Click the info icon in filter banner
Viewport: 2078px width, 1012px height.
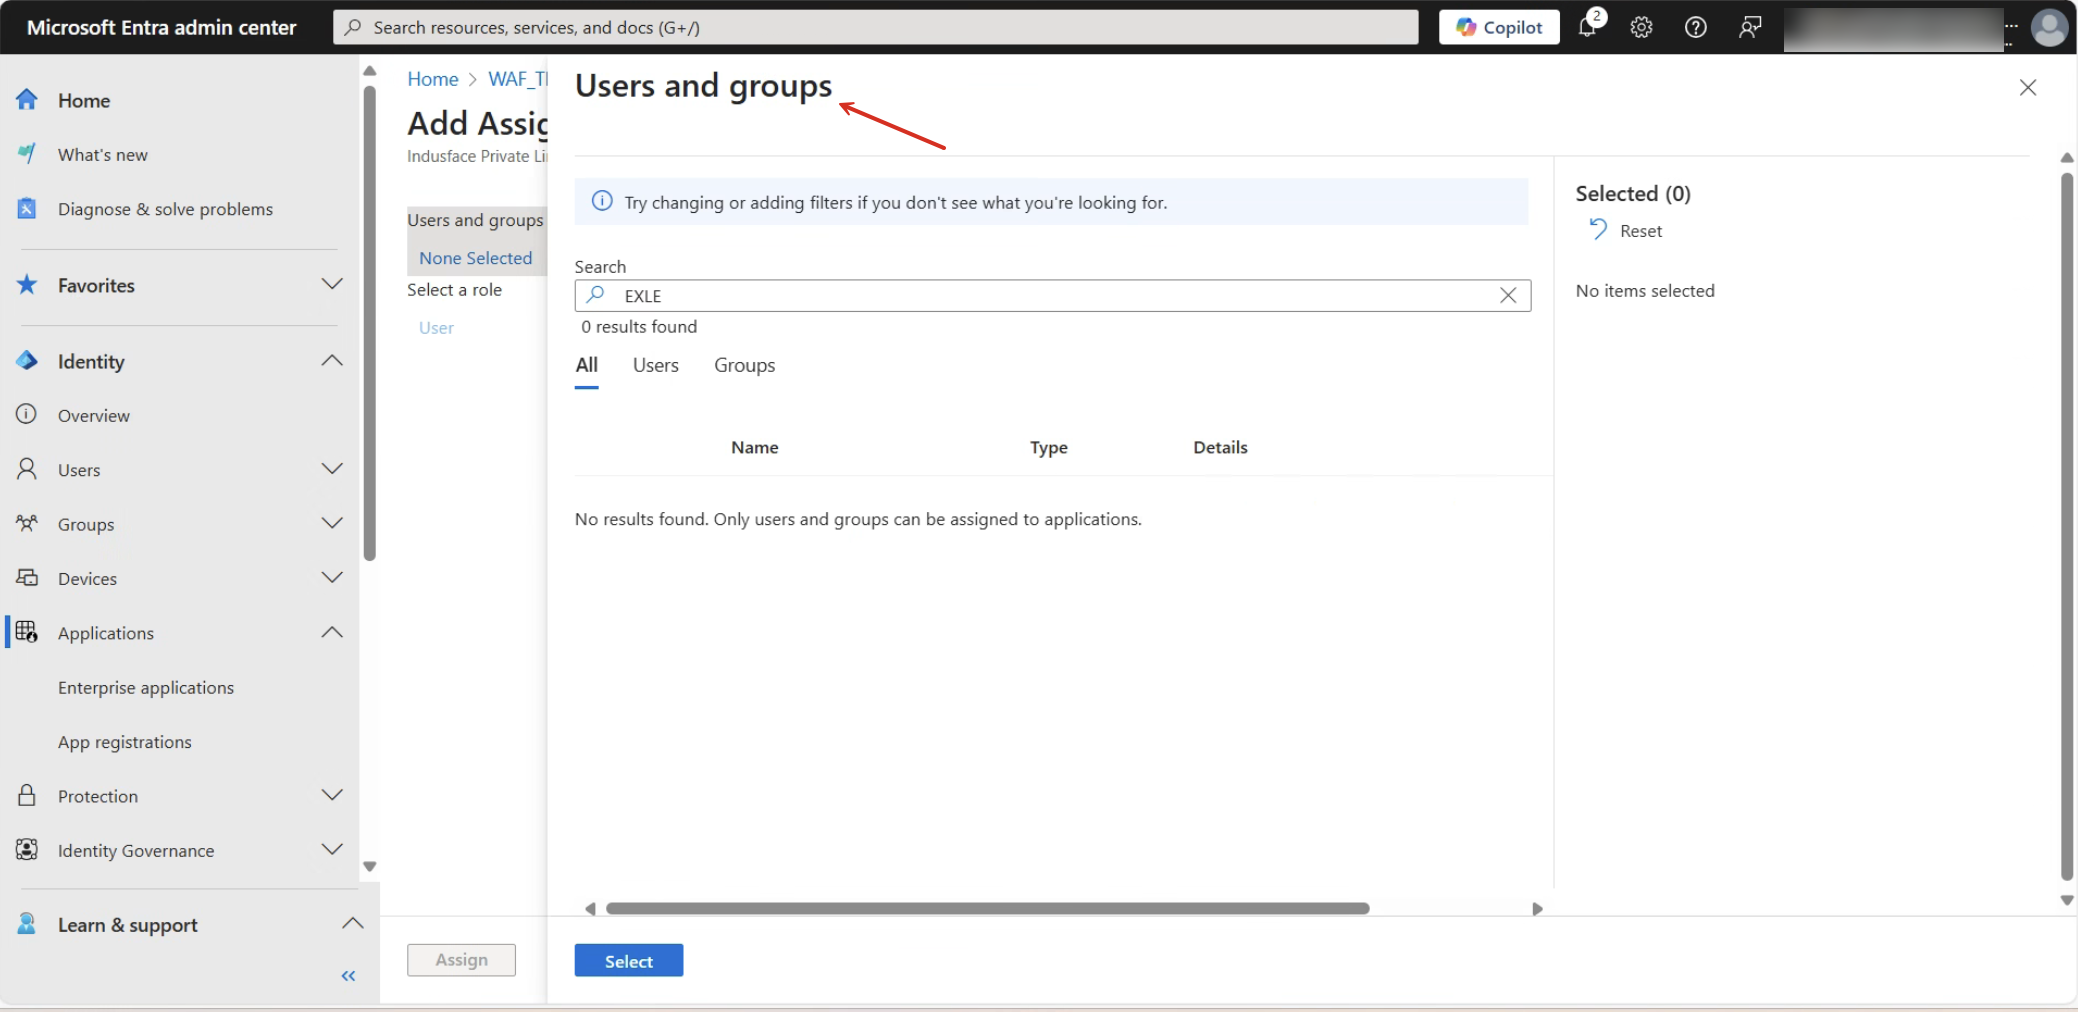[x=602, y=201]
